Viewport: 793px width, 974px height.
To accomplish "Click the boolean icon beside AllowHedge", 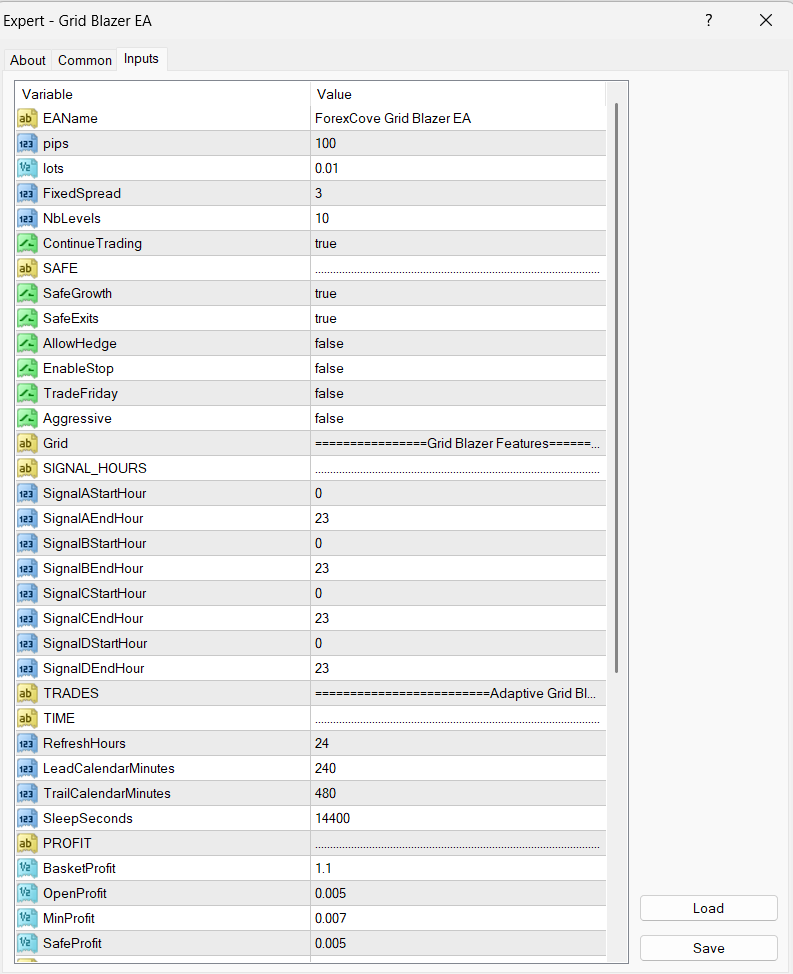I will pyautogui.click(x=27, y=344).
